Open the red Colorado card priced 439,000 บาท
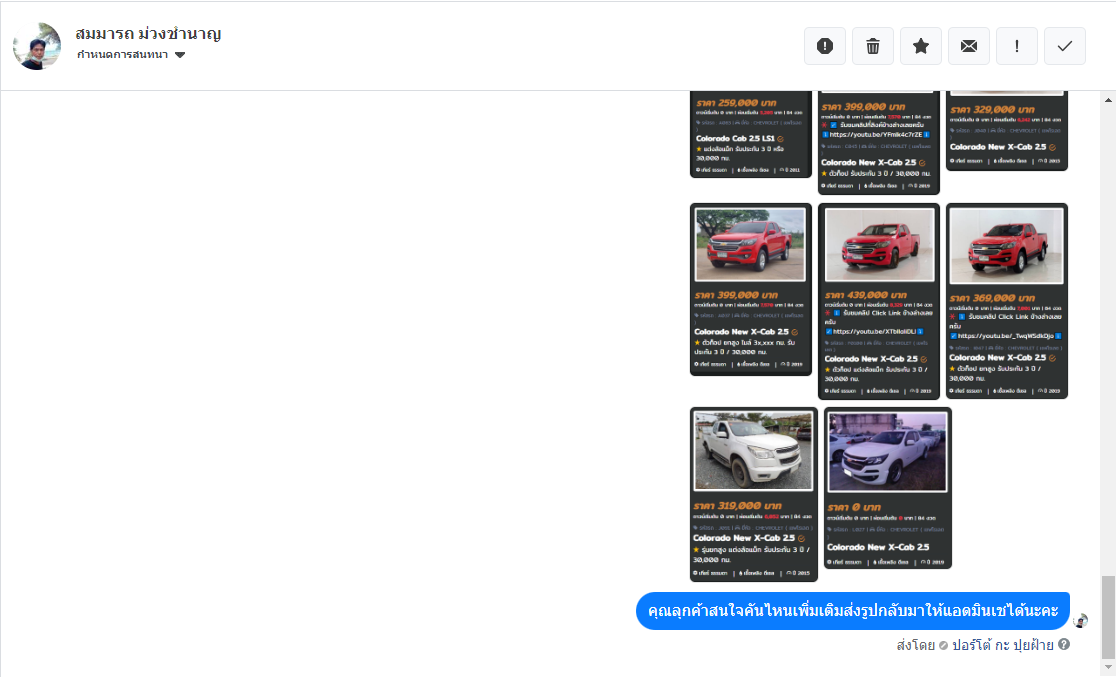Screen dimensions: 1116x677 click(x=879, y=301)
